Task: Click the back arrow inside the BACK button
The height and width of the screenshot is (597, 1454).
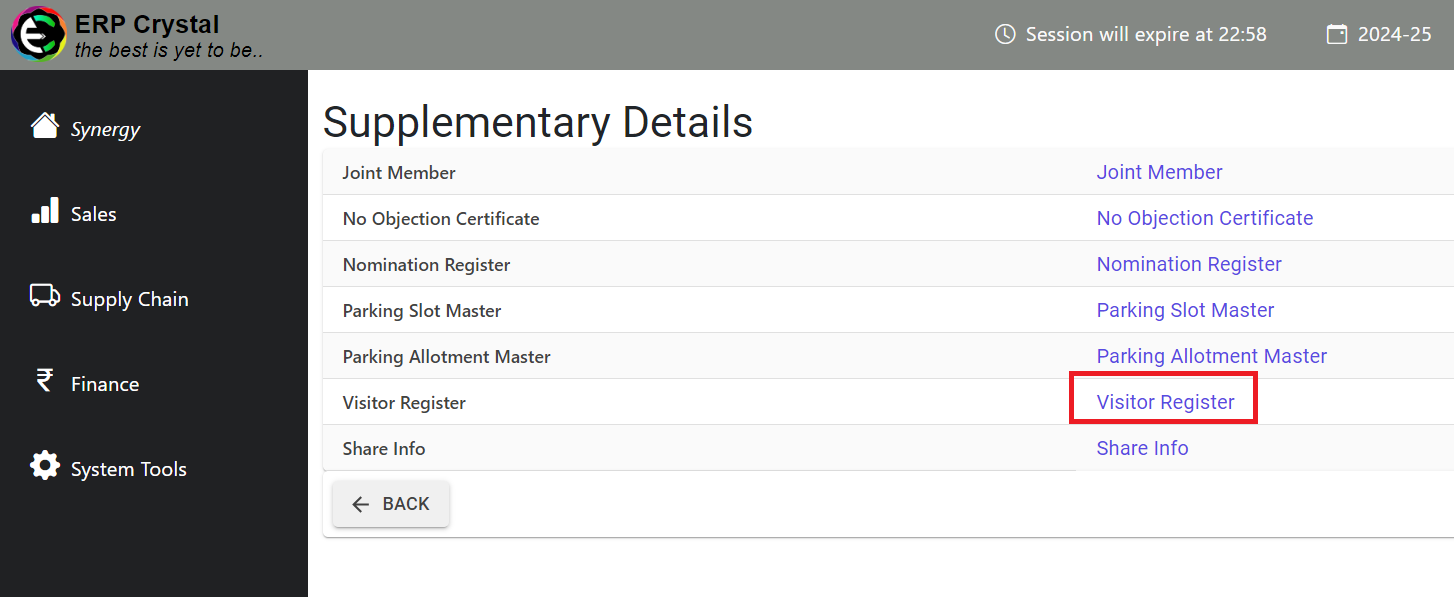Action: [x=361, y=504]
